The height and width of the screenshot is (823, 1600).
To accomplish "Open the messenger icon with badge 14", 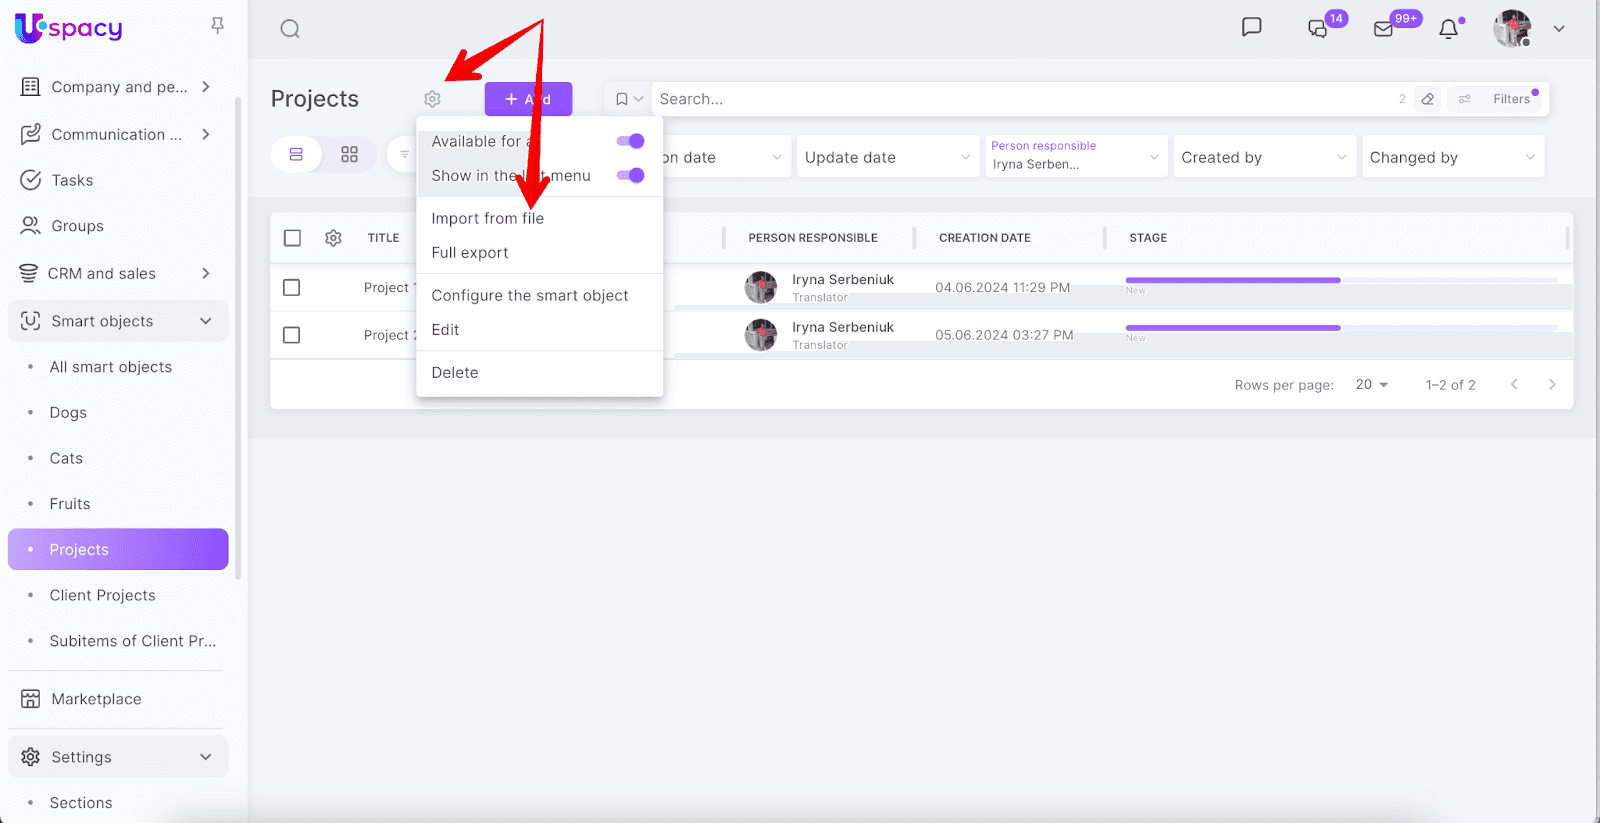I will (1318, 28).
